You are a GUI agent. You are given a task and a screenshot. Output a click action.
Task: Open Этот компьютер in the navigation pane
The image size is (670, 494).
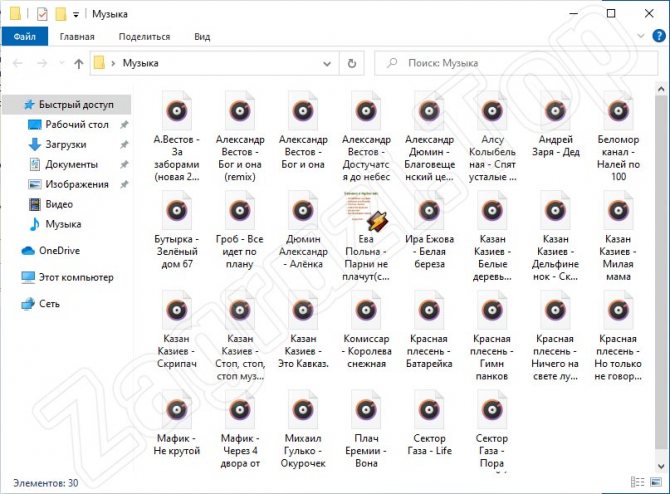(76, 277)
